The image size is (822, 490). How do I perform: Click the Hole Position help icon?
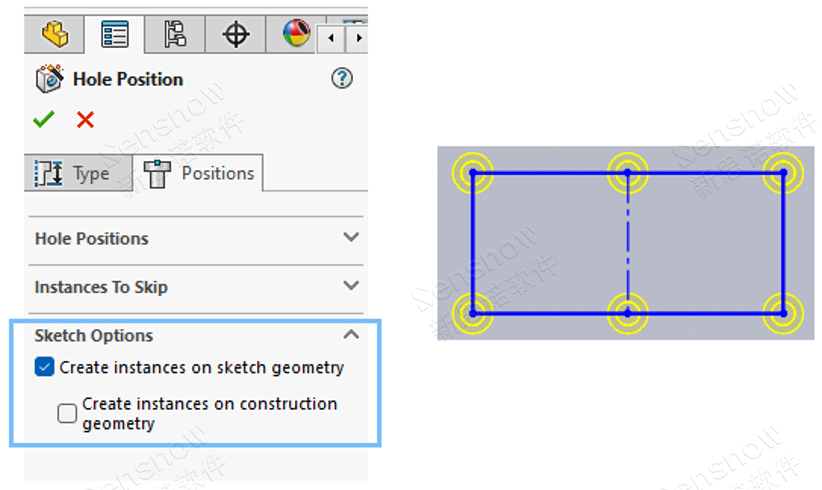click(x=342, y=79)
